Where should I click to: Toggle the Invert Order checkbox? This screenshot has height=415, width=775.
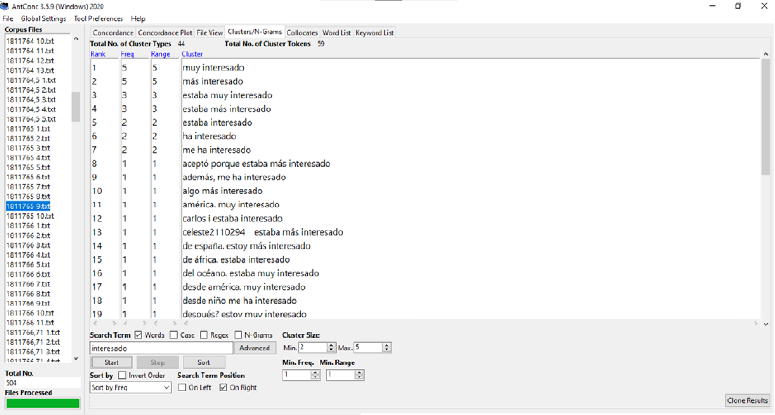click(x=122, y=375)
